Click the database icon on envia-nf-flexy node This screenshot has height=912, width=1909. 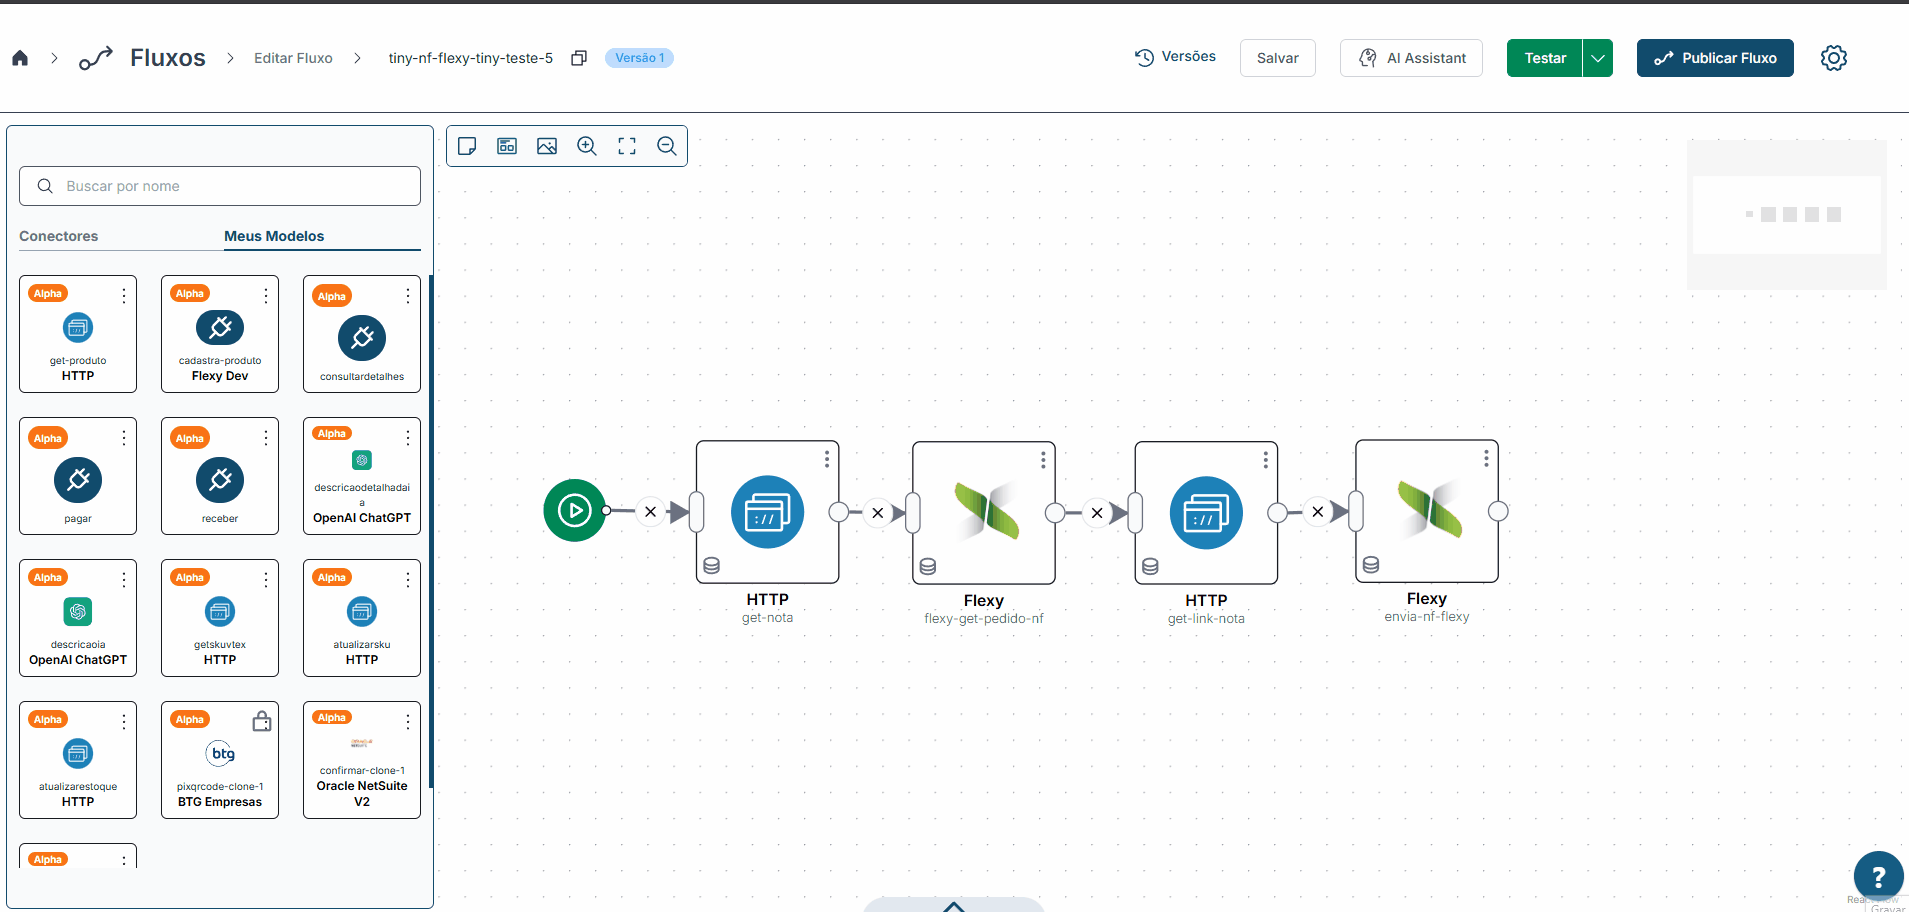click(1371, 564)
